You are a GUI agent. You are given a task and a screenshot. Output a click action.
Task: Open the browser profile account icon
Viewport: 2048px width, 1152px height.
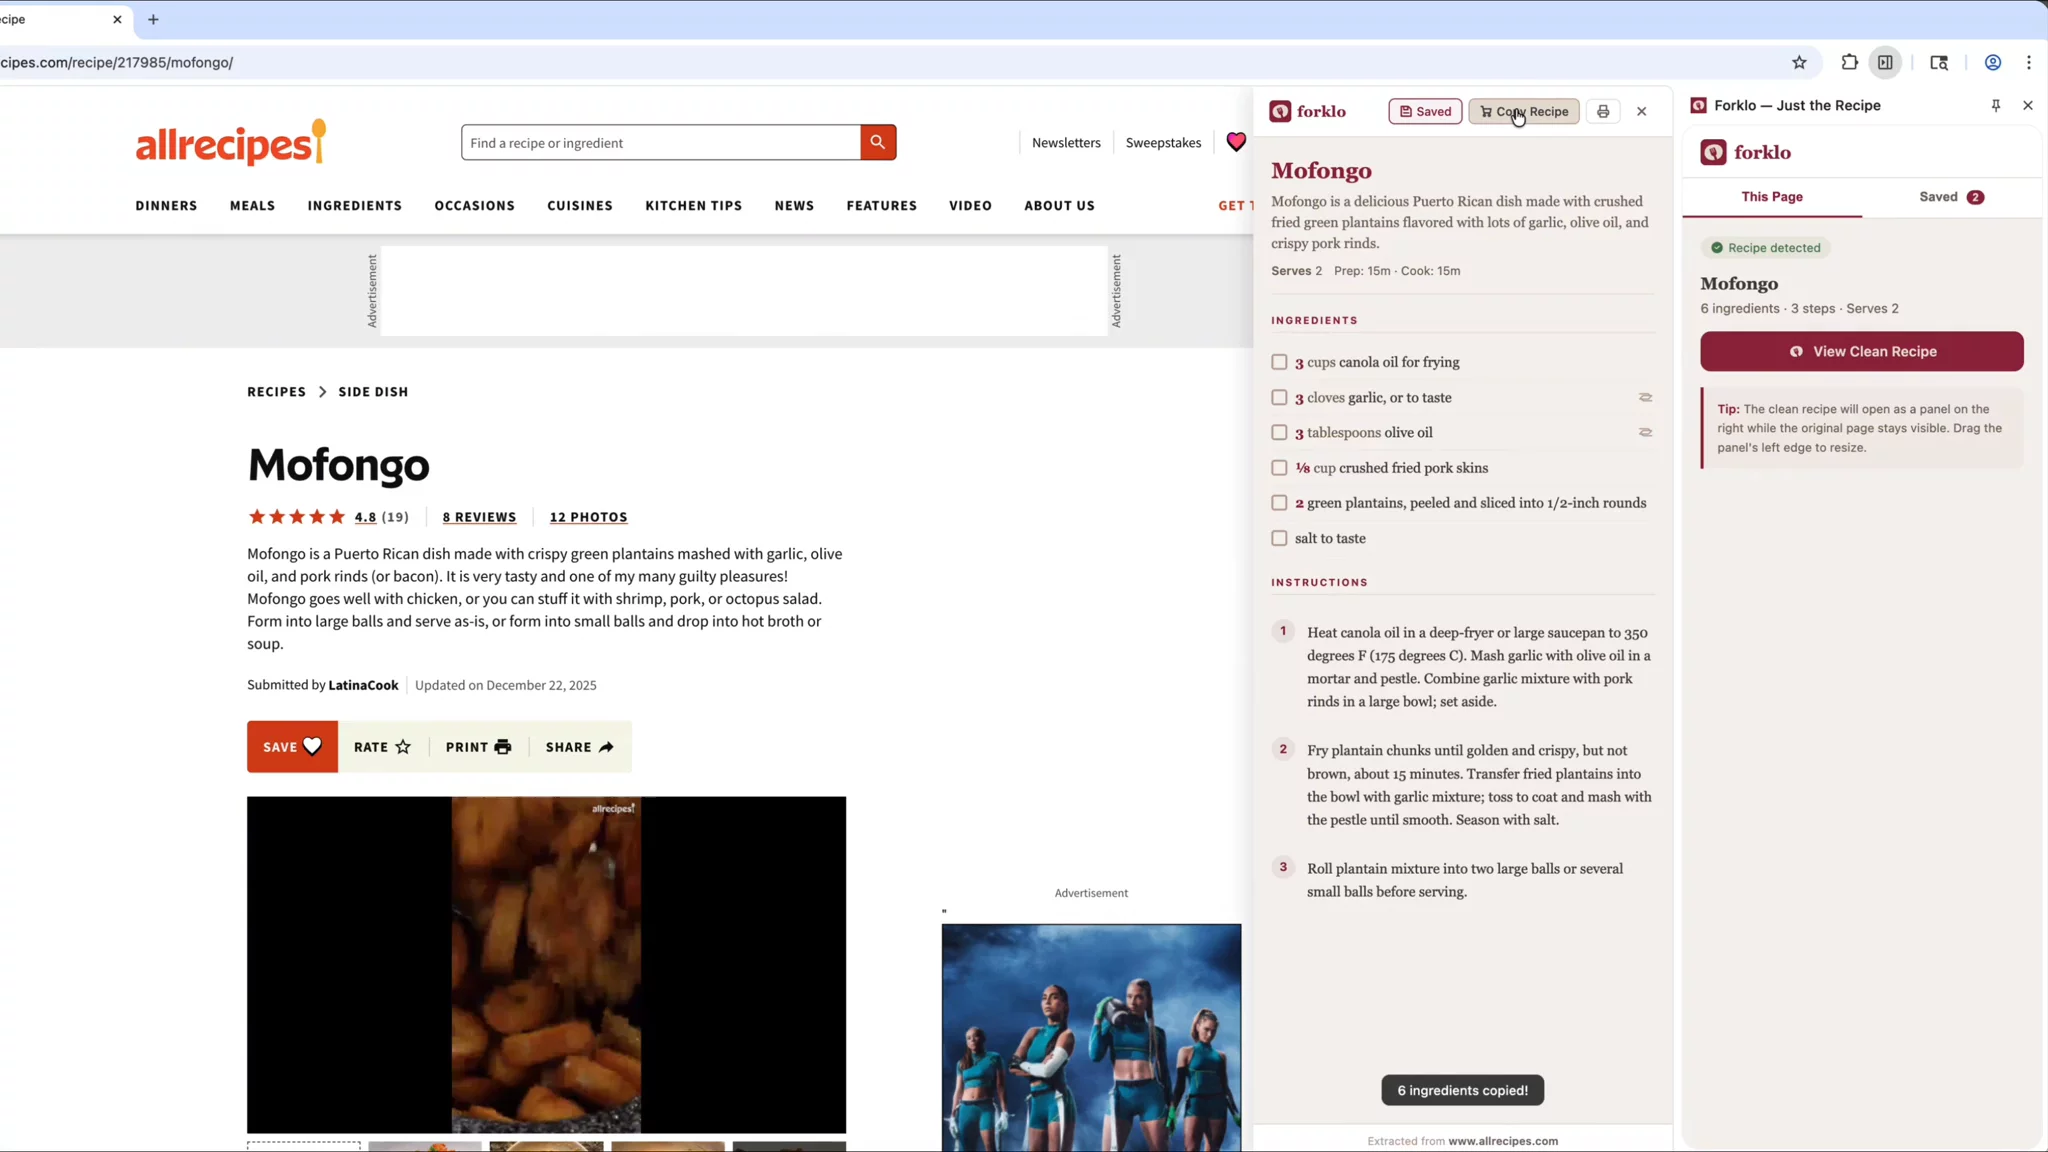click(x=1992, y=62)
